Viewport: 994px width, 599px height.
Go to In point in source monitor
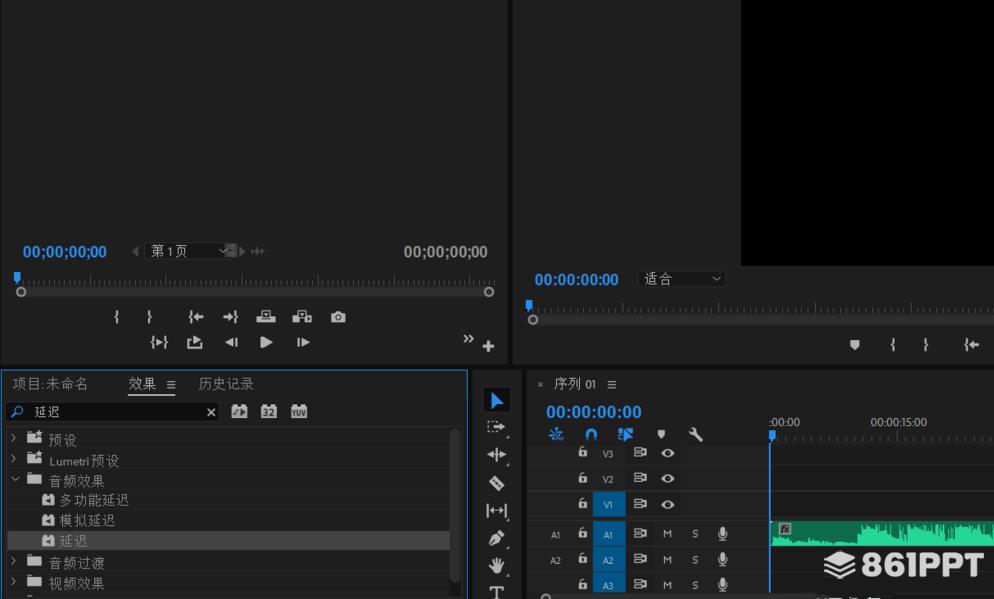196,316
